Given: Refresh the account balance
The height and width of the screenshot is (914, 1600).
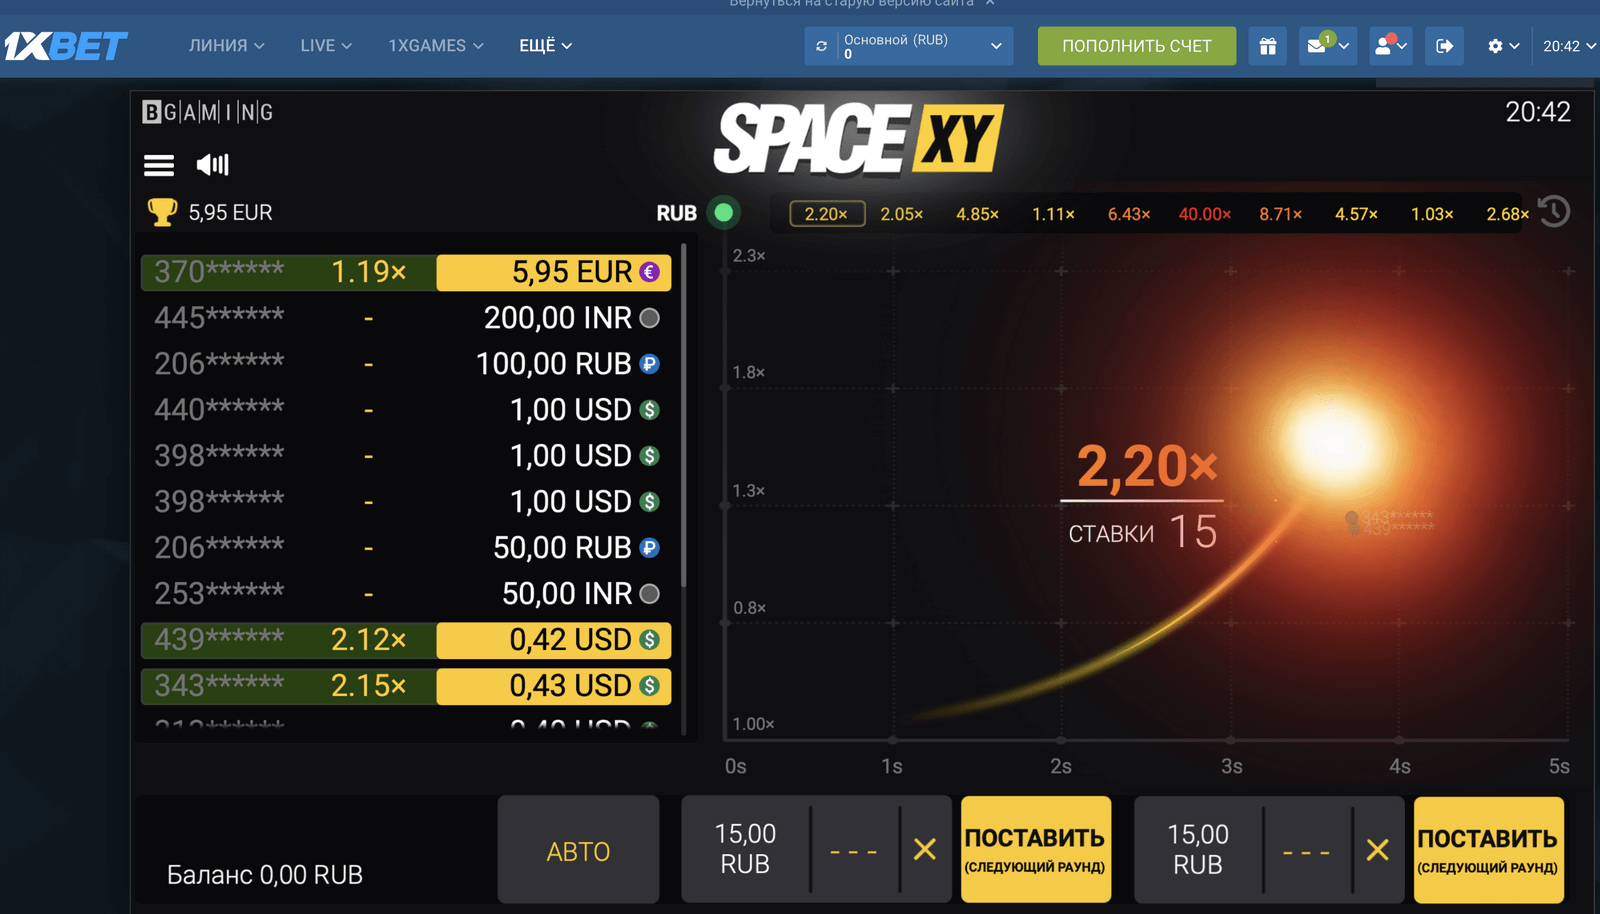Looking at the screenshot, I should (x=822, y=46).
